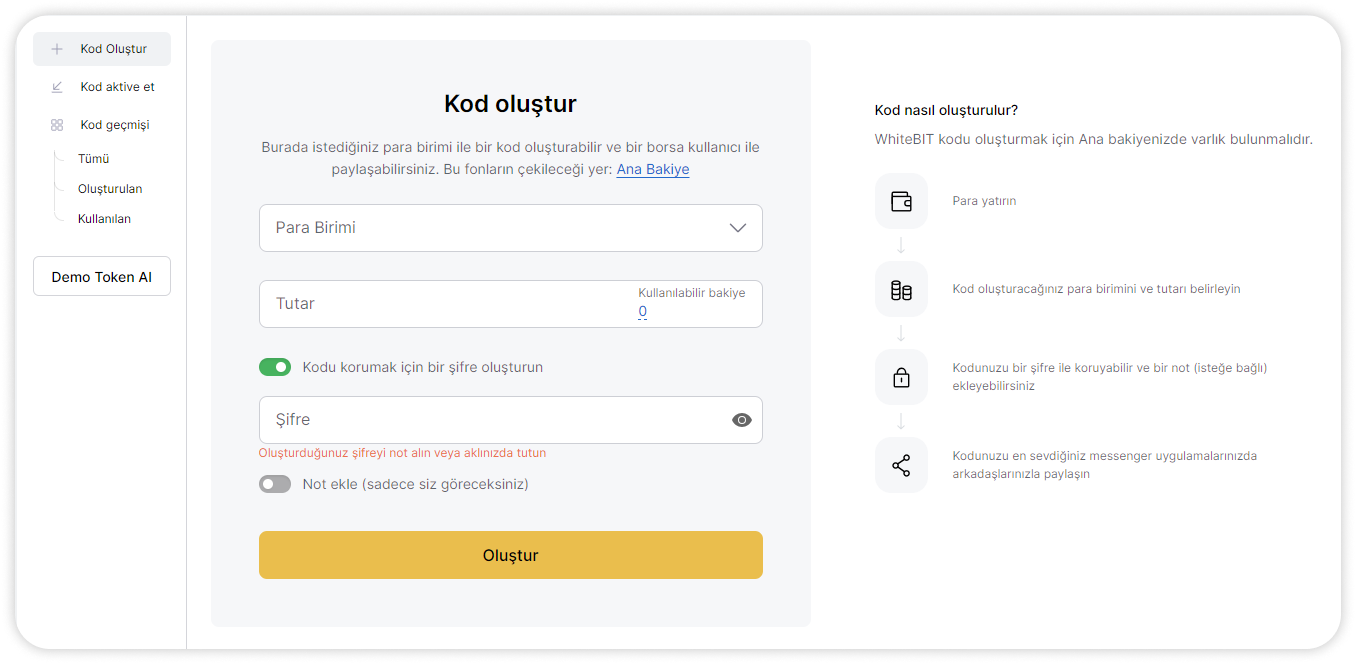Click the Para Birimi chevron arrow

(x=738, y=228)
